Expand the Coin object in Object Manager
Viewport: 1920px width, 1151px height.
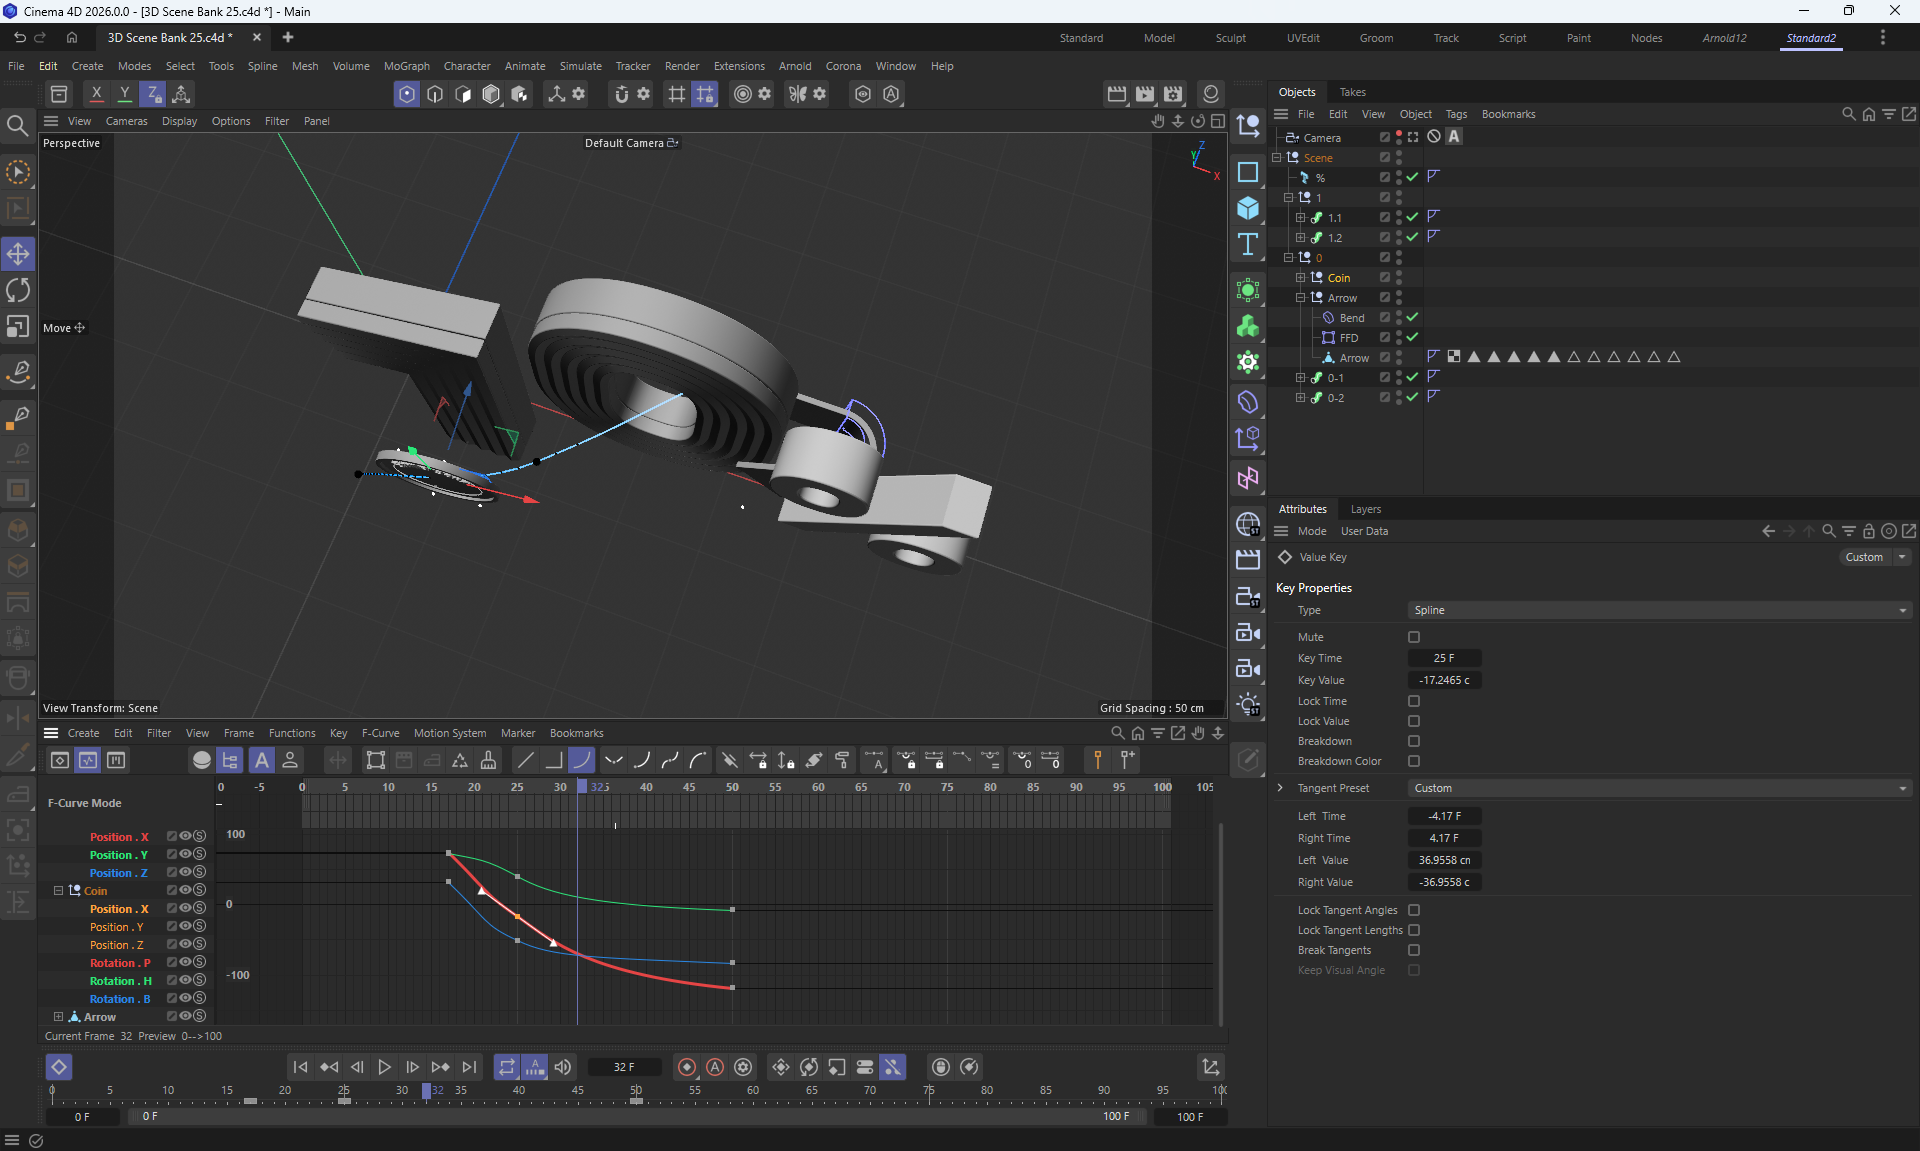pyautogui.click(x=1300, y=278)
